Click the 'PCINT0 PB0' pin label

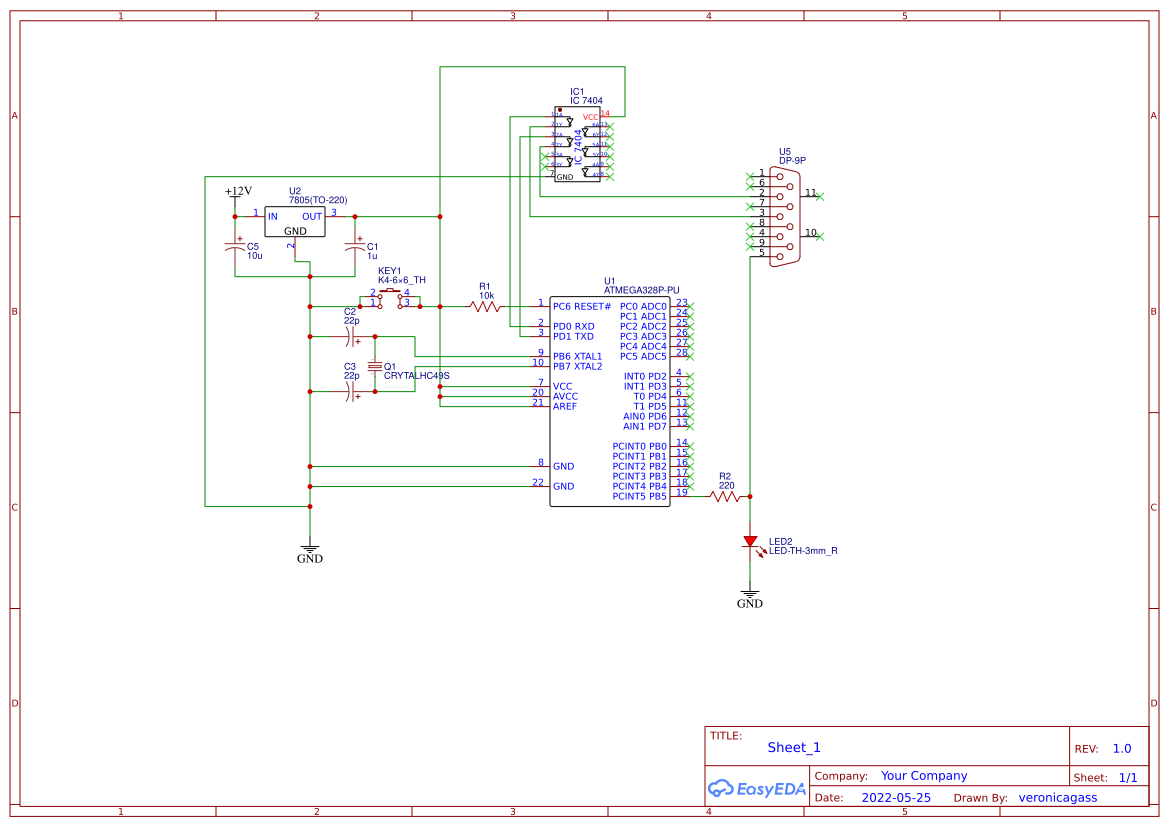pos(640,447)
